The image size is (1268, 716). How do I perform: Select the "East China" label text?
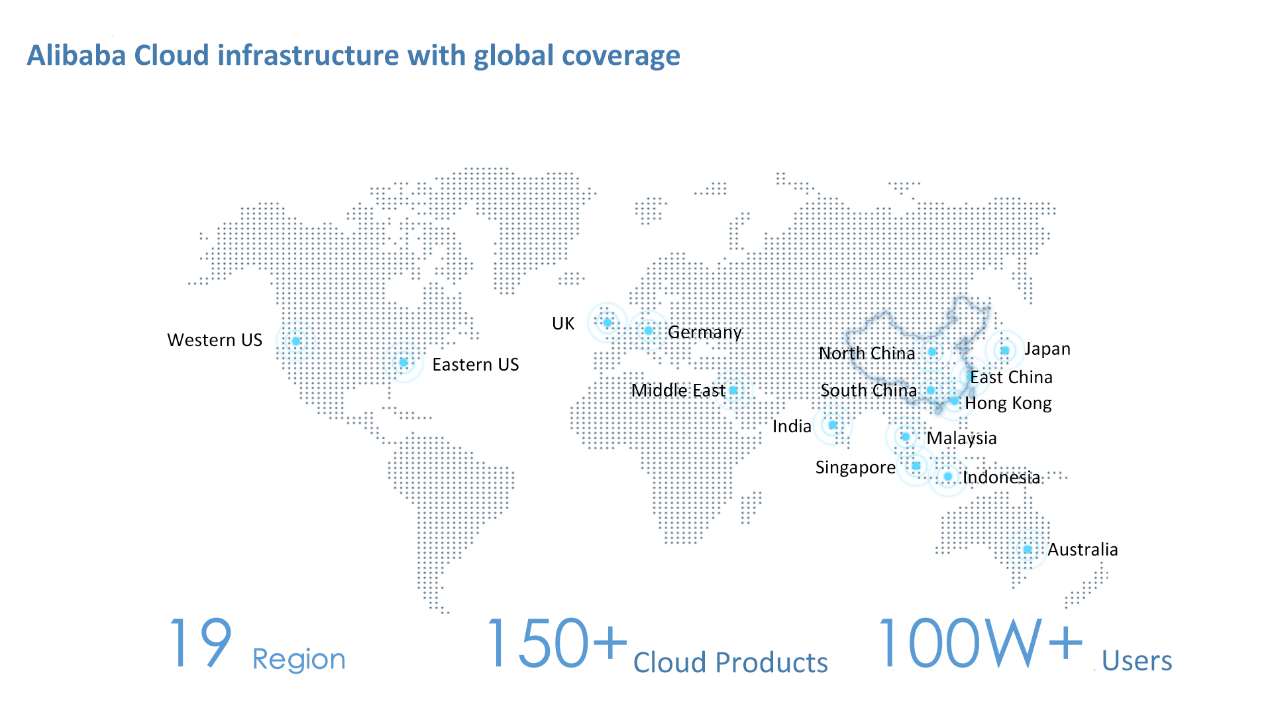point(1011,377)
